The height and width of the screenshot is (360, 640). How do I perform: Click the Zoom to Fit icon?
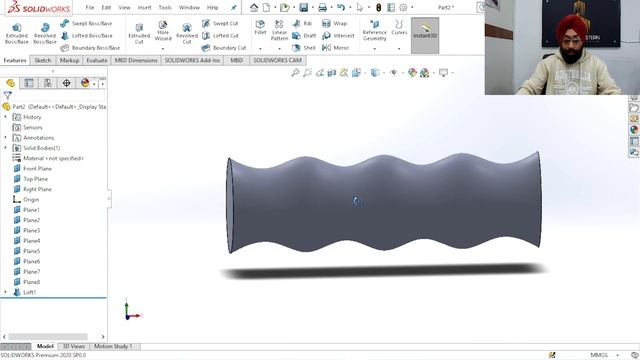point(295,73)
